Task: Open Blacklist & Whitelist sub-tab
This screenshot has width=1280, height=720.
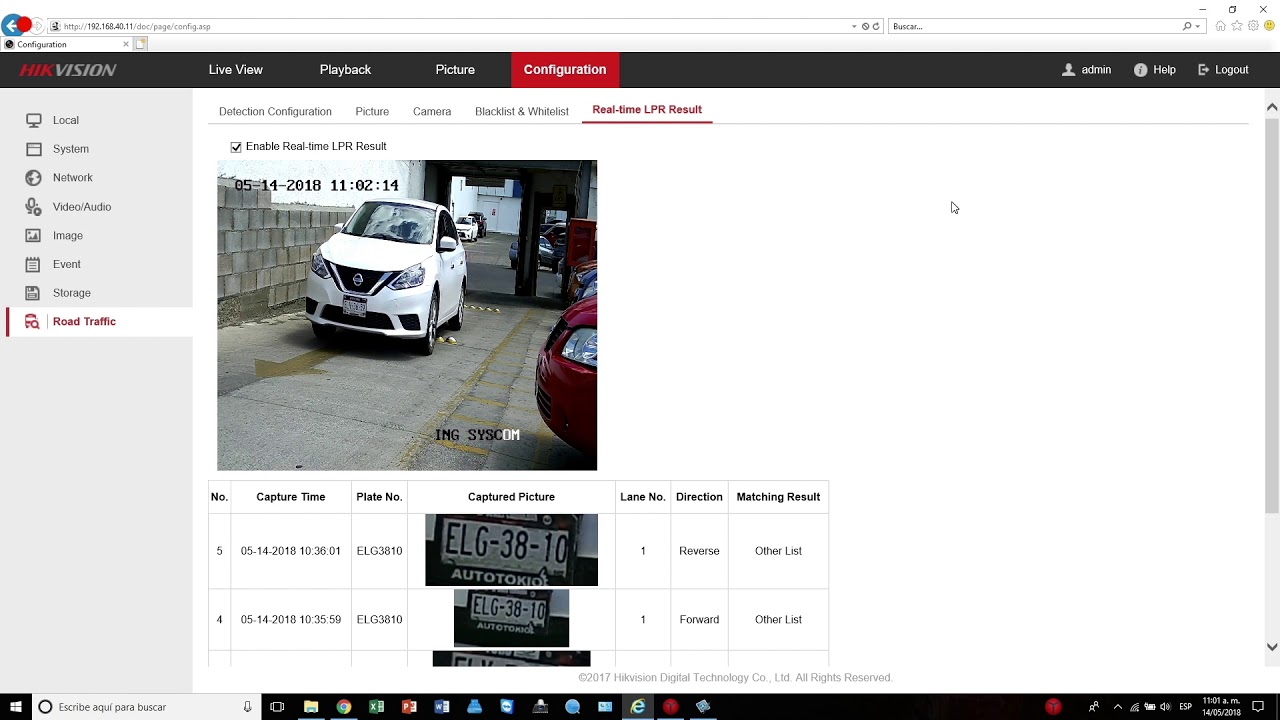Action: [521, 112]
